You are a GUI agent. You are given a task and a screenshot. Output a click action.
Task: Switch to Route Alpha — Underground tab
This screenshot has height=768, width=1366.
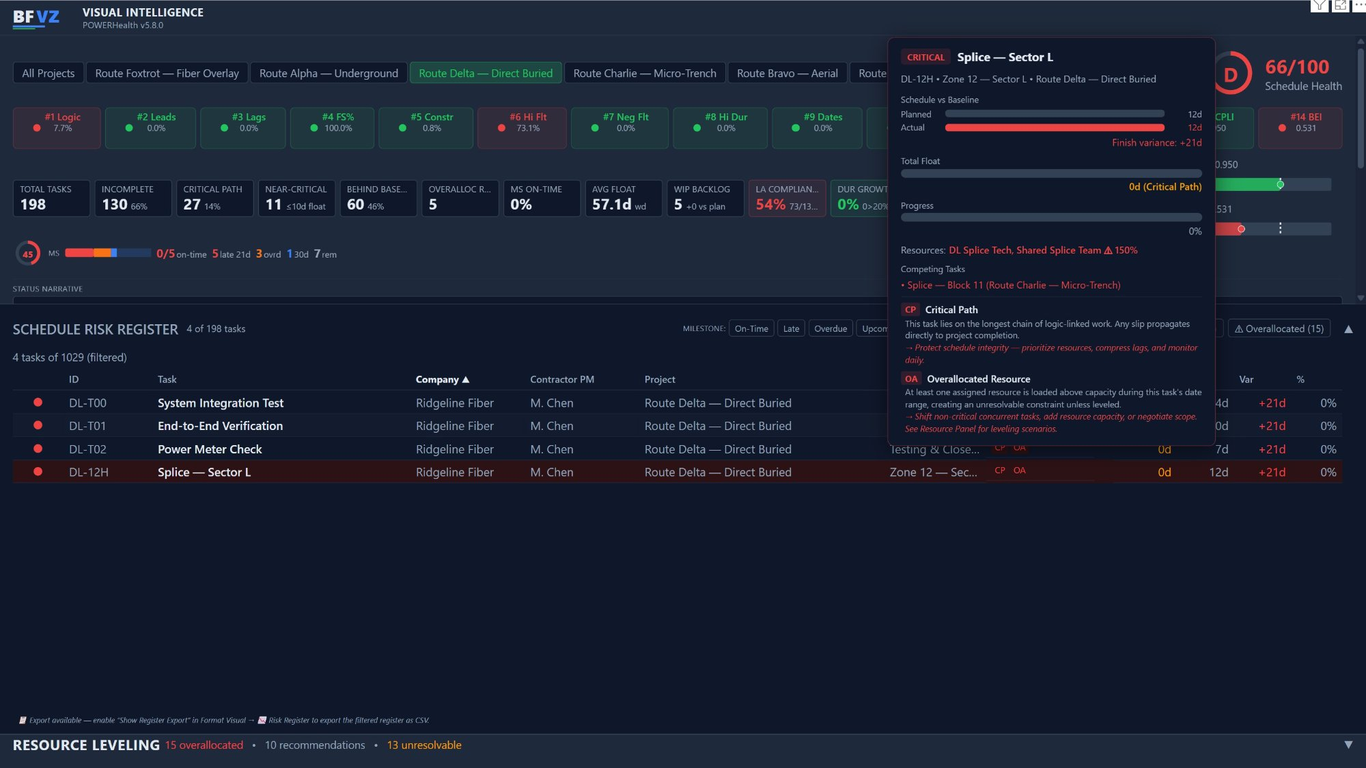pos(328,73)
